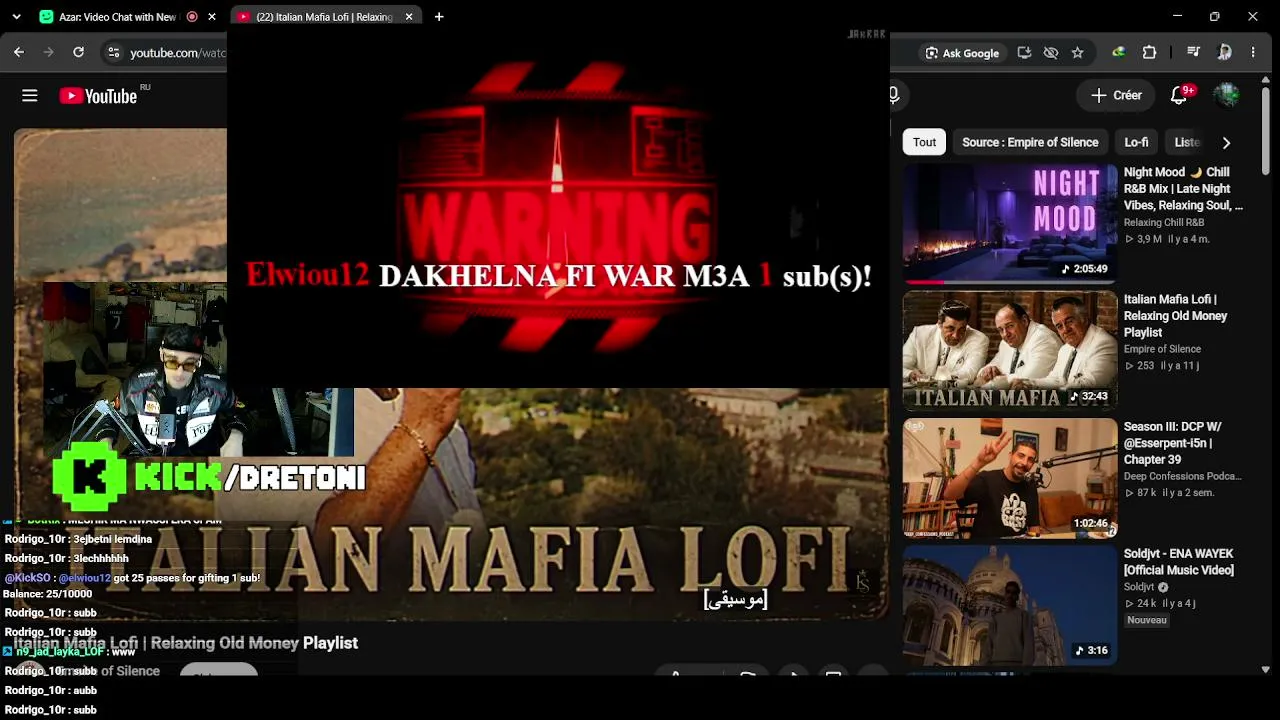Screen dimensions: 1280x720
Task: Click the voice search microphone button
Action: [894, 96]
